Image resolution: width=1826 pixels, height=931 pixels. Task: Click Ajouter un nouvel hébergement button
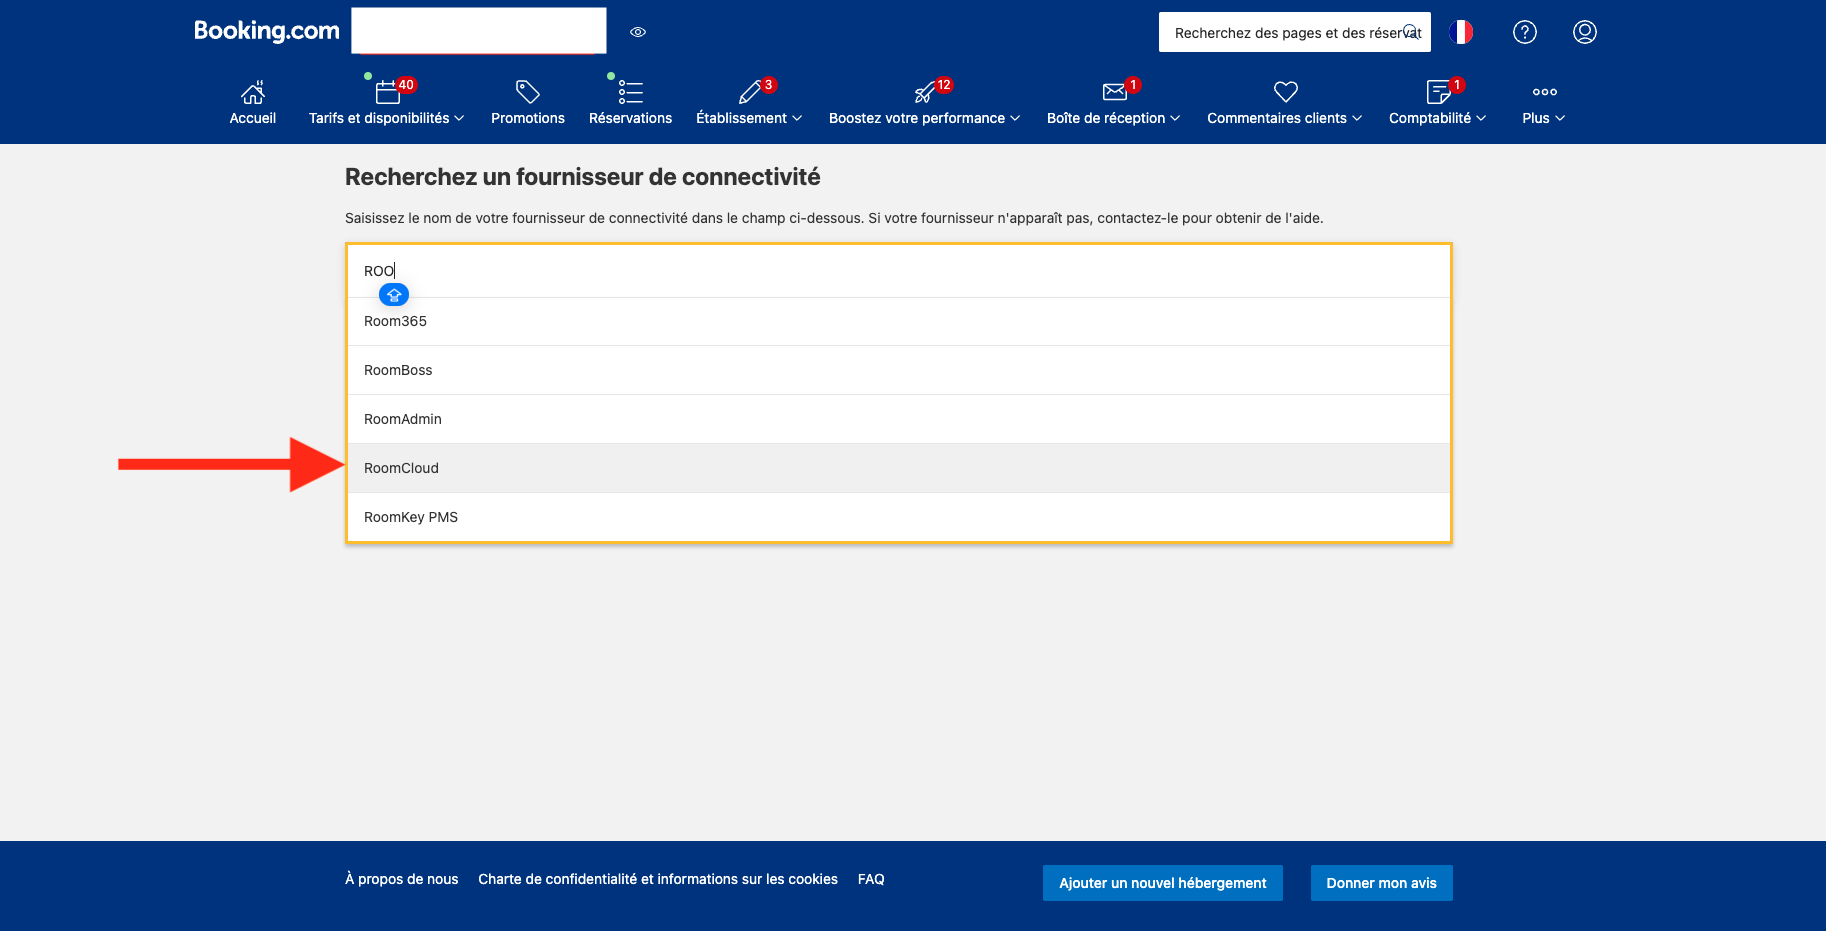click(1163, 883)
